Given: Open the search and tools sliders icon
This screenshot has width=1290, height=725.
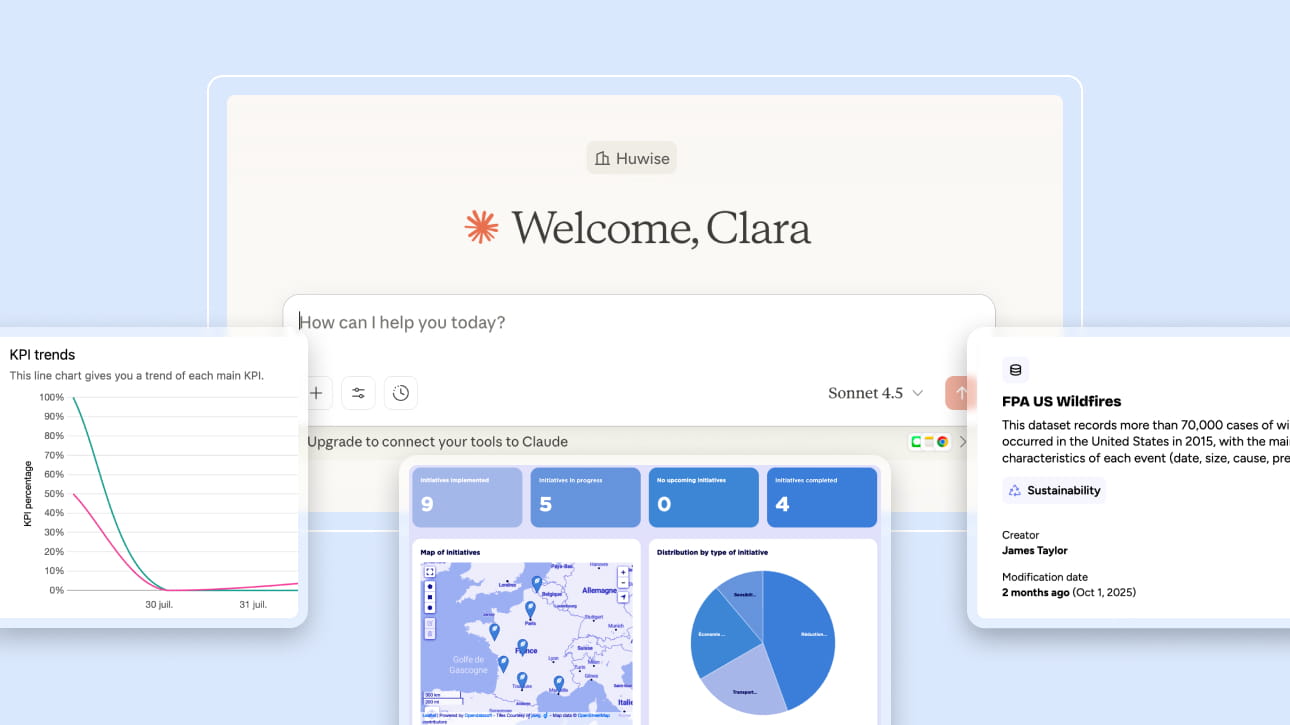Looking at the screenshot, I should pos(358,393).
